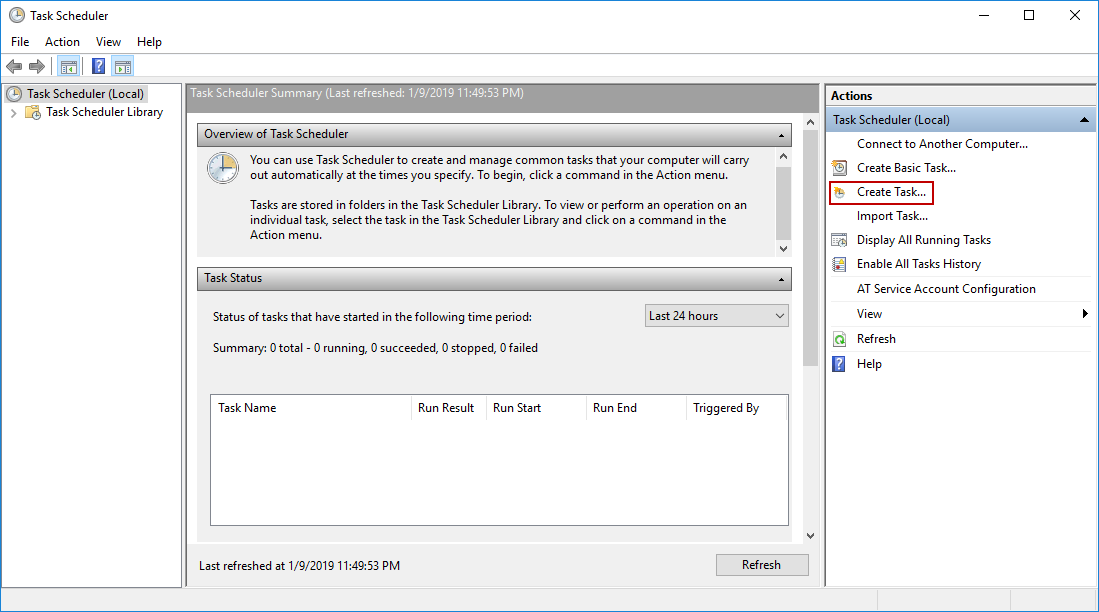Open the View menu in the menu bar
Screen dimensions: 1099x612
click(x=108, y=42)
